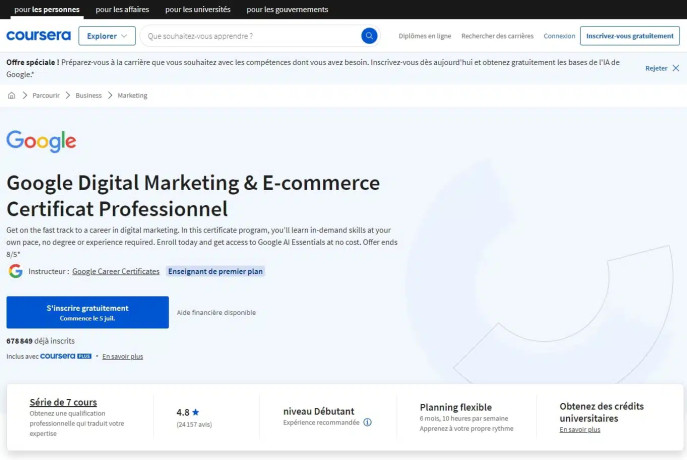Click En savoir plus beside Coursera Plus
Screen dimensions: 687x460
123,356
